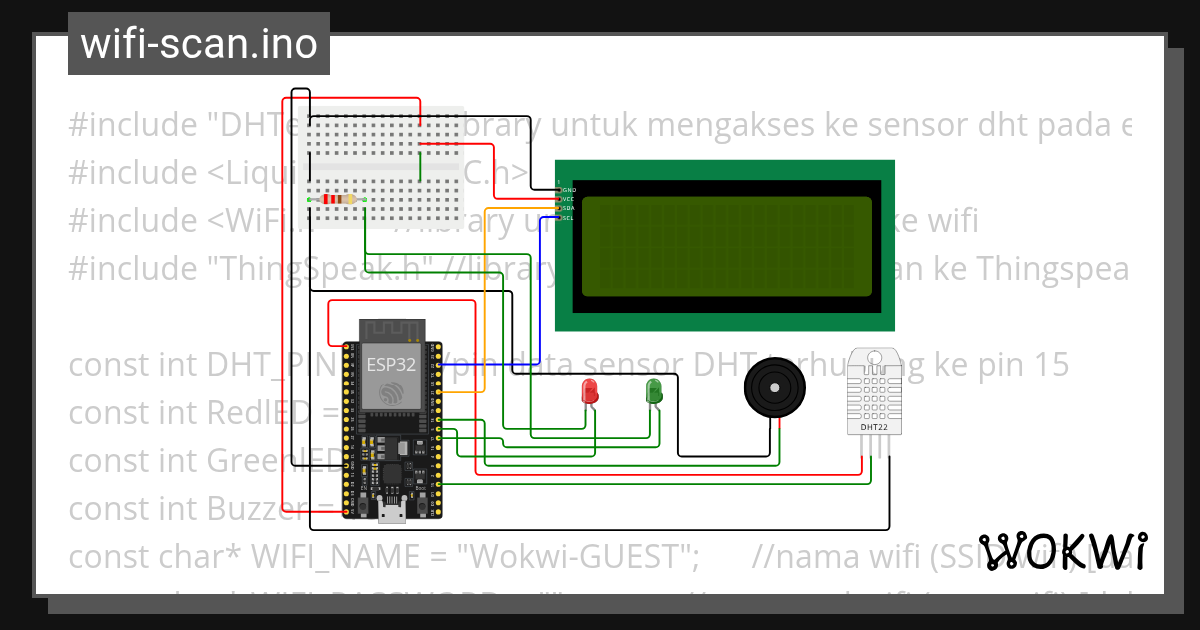Click the round buzzer component
Screen dimensions: 1200x630
pos(774,388)
